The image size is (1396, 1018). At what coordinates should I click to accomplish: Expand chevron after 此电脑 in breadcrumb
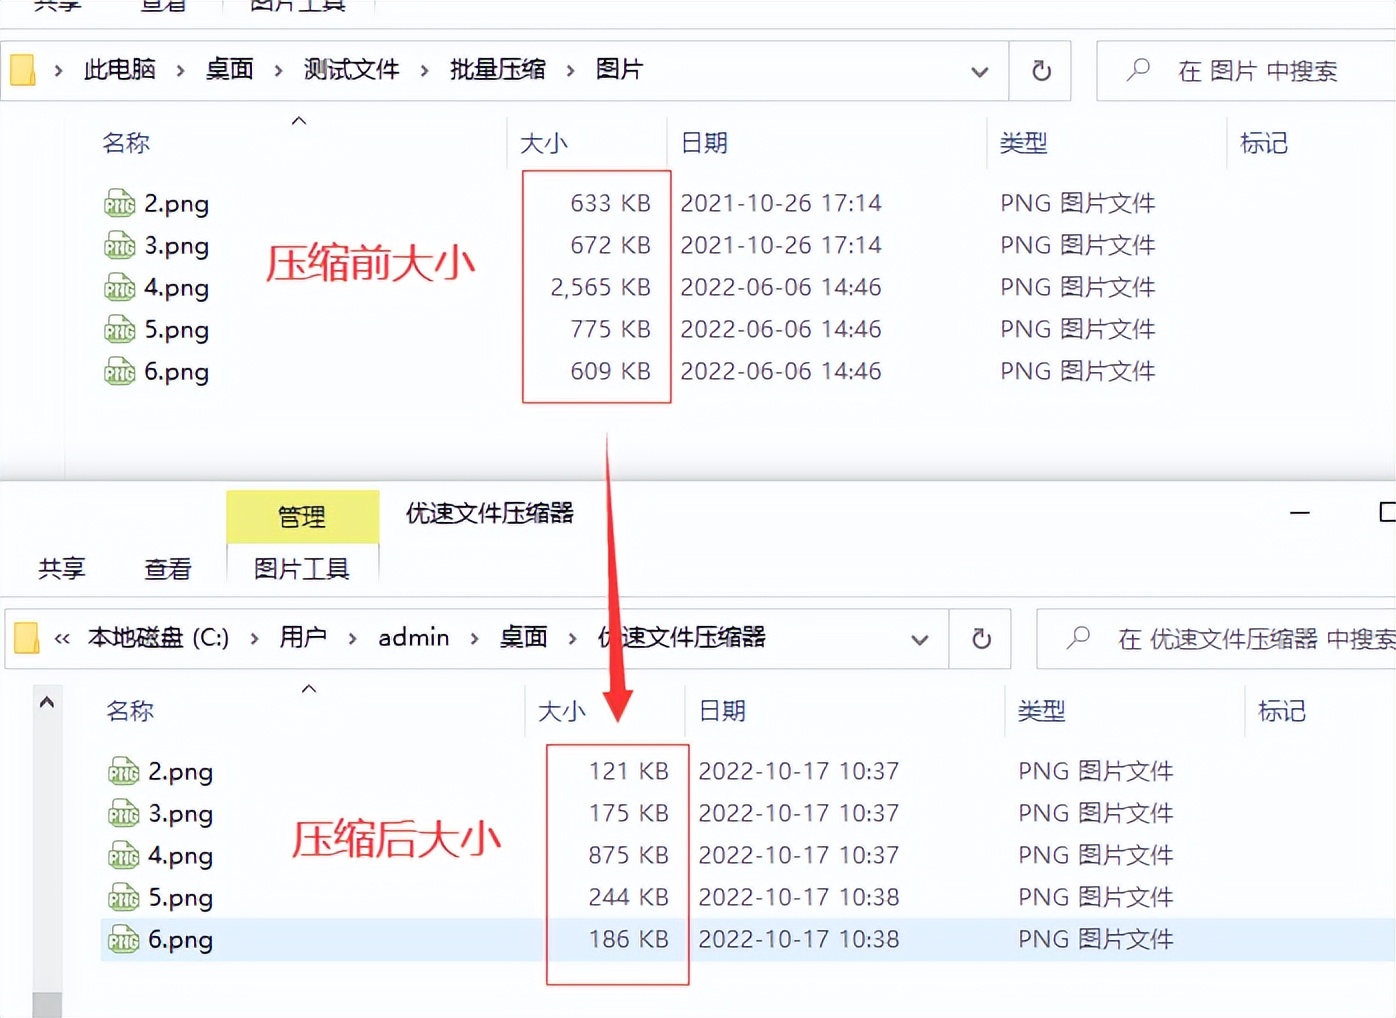[180, 70]
